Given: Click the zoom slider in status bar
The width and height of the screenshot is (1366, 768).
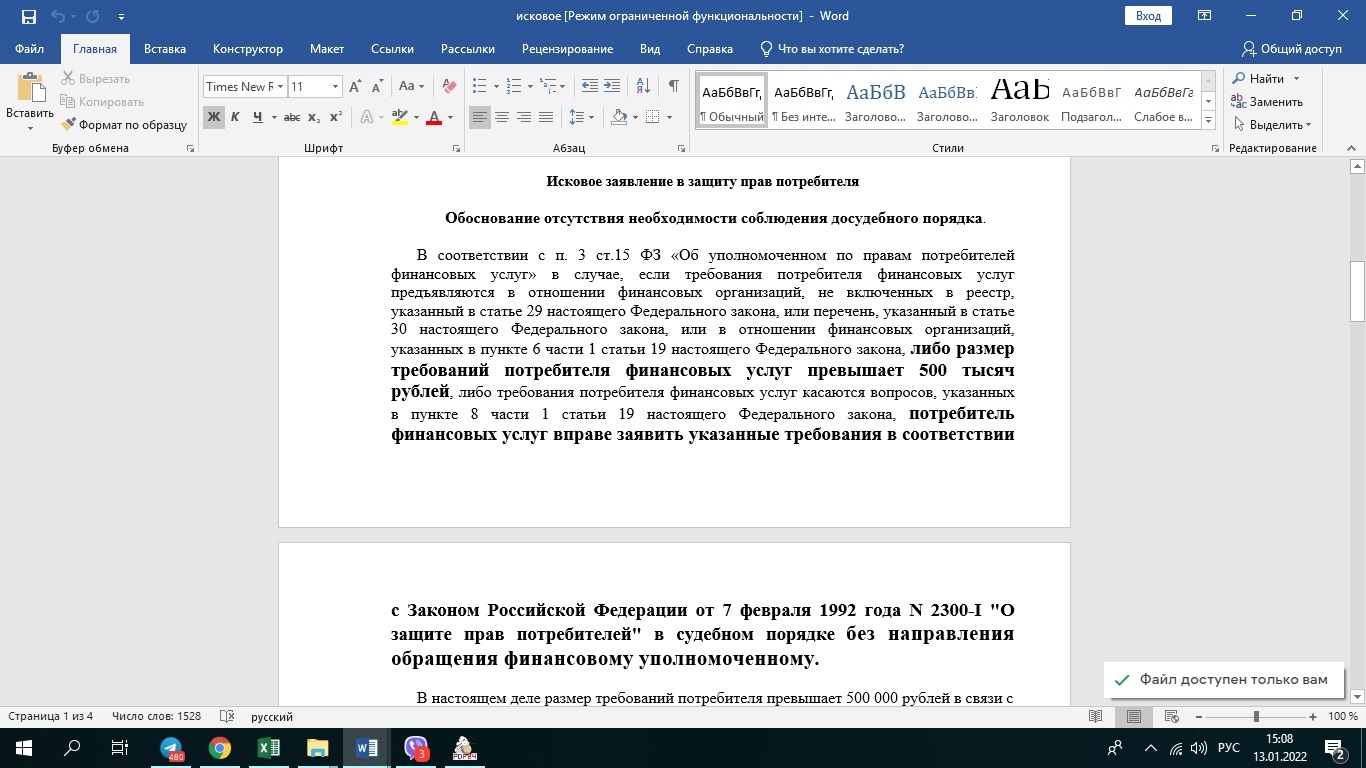Looking at the screenshot, I should point(1256,717).
